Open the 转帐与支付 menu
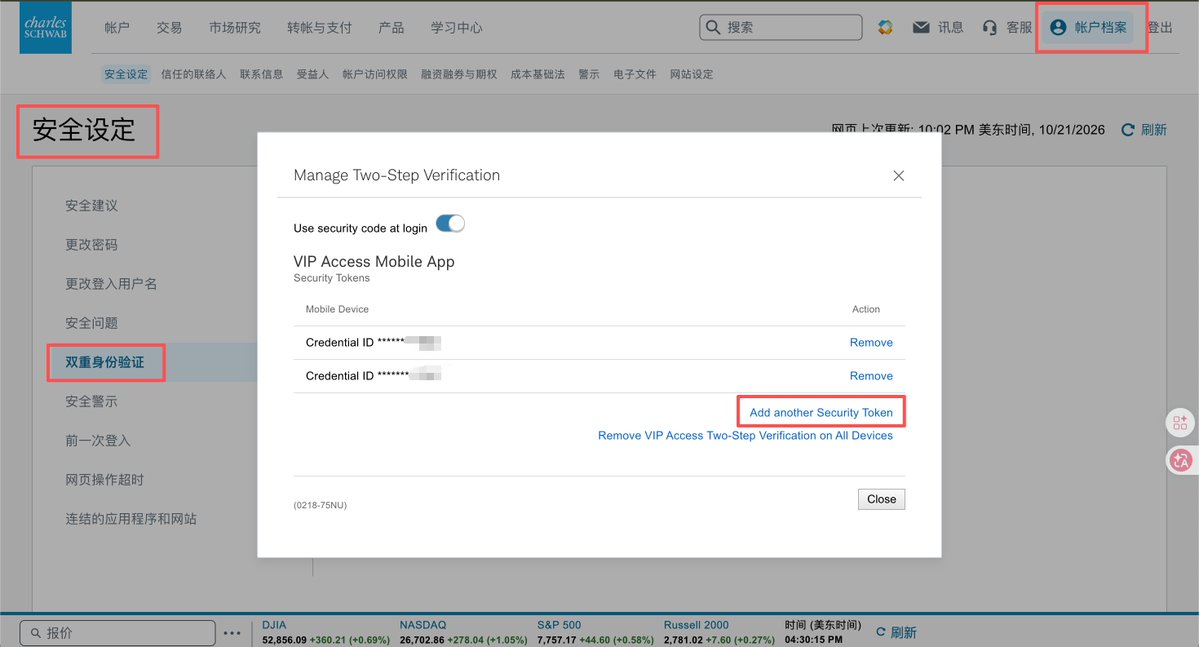 tap(319, 28)
